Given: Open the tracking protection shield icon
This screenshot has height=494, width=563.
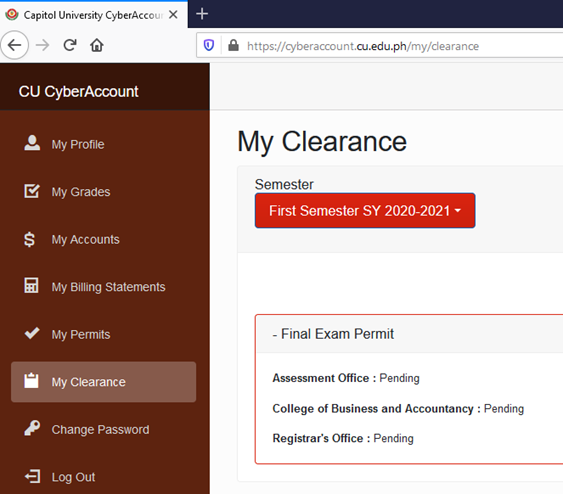Looking at the screenshot, I should (x=209, y=45).
